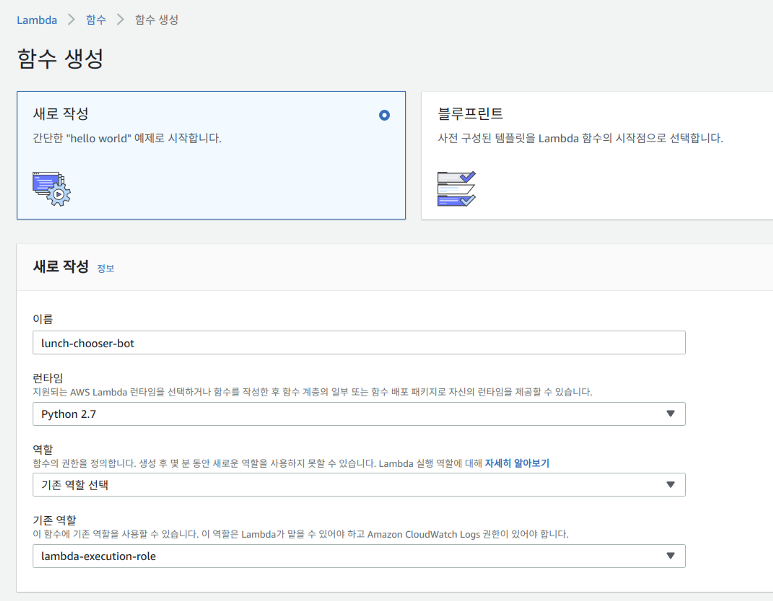The image size is (773, 601).
Task: Go to Lambda in the breadcrumb
Action: (36, 20)
